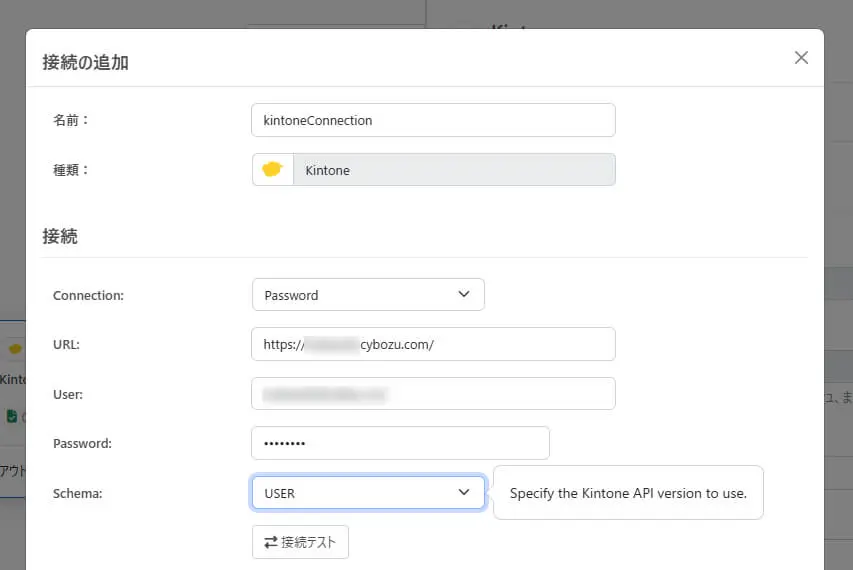
Task: Open the Connection dropdown showing Password
Action: [x=368, y=295]
